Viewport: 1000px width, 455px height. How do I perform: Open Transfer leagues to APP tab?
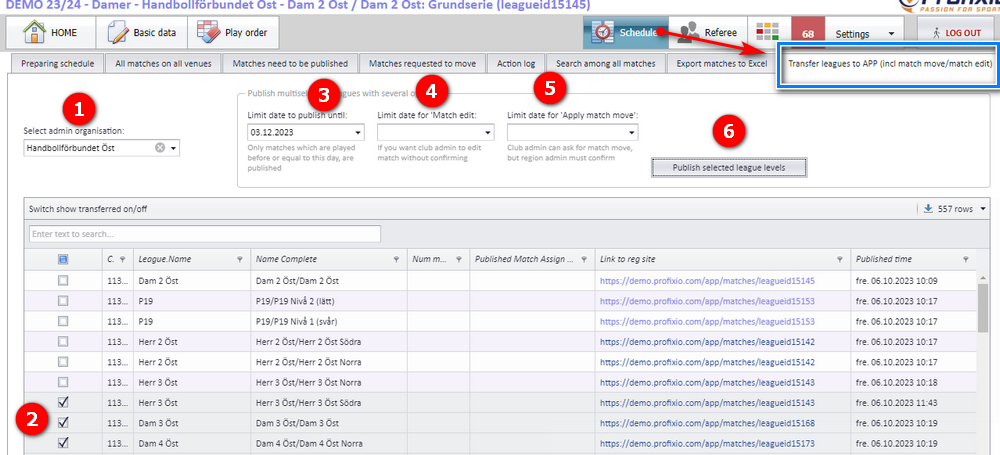pyautogui.click(x=889, y=64)
